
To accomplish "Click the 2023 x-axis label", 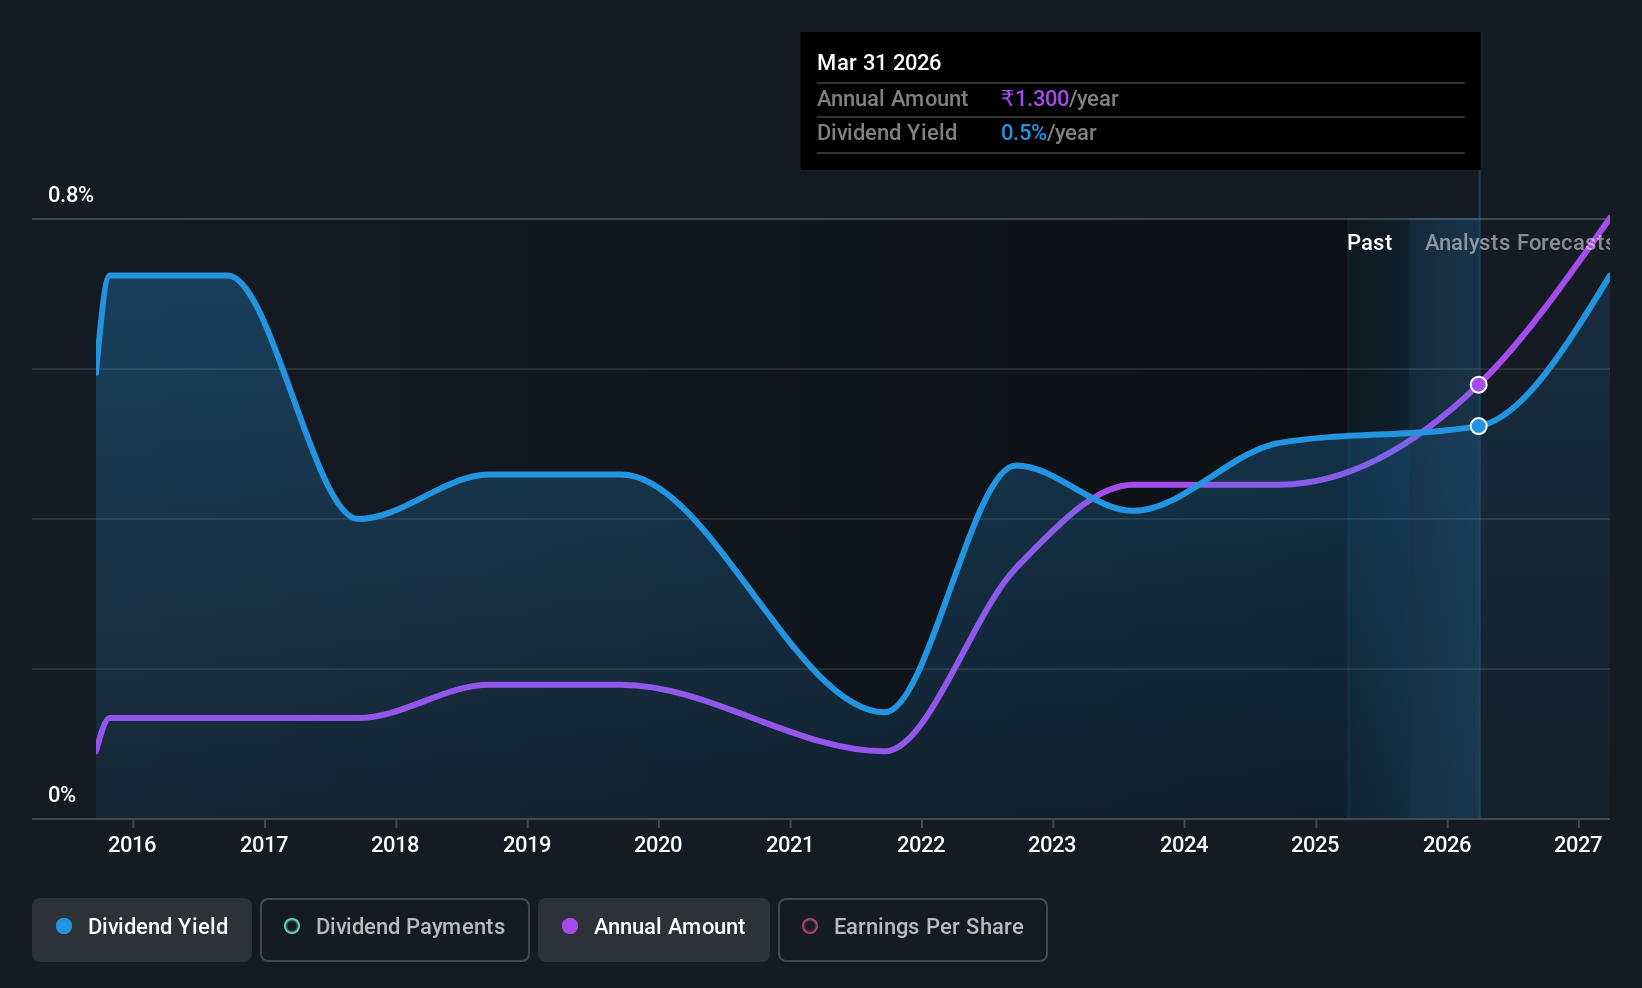I will click(x=1052, y=845).
